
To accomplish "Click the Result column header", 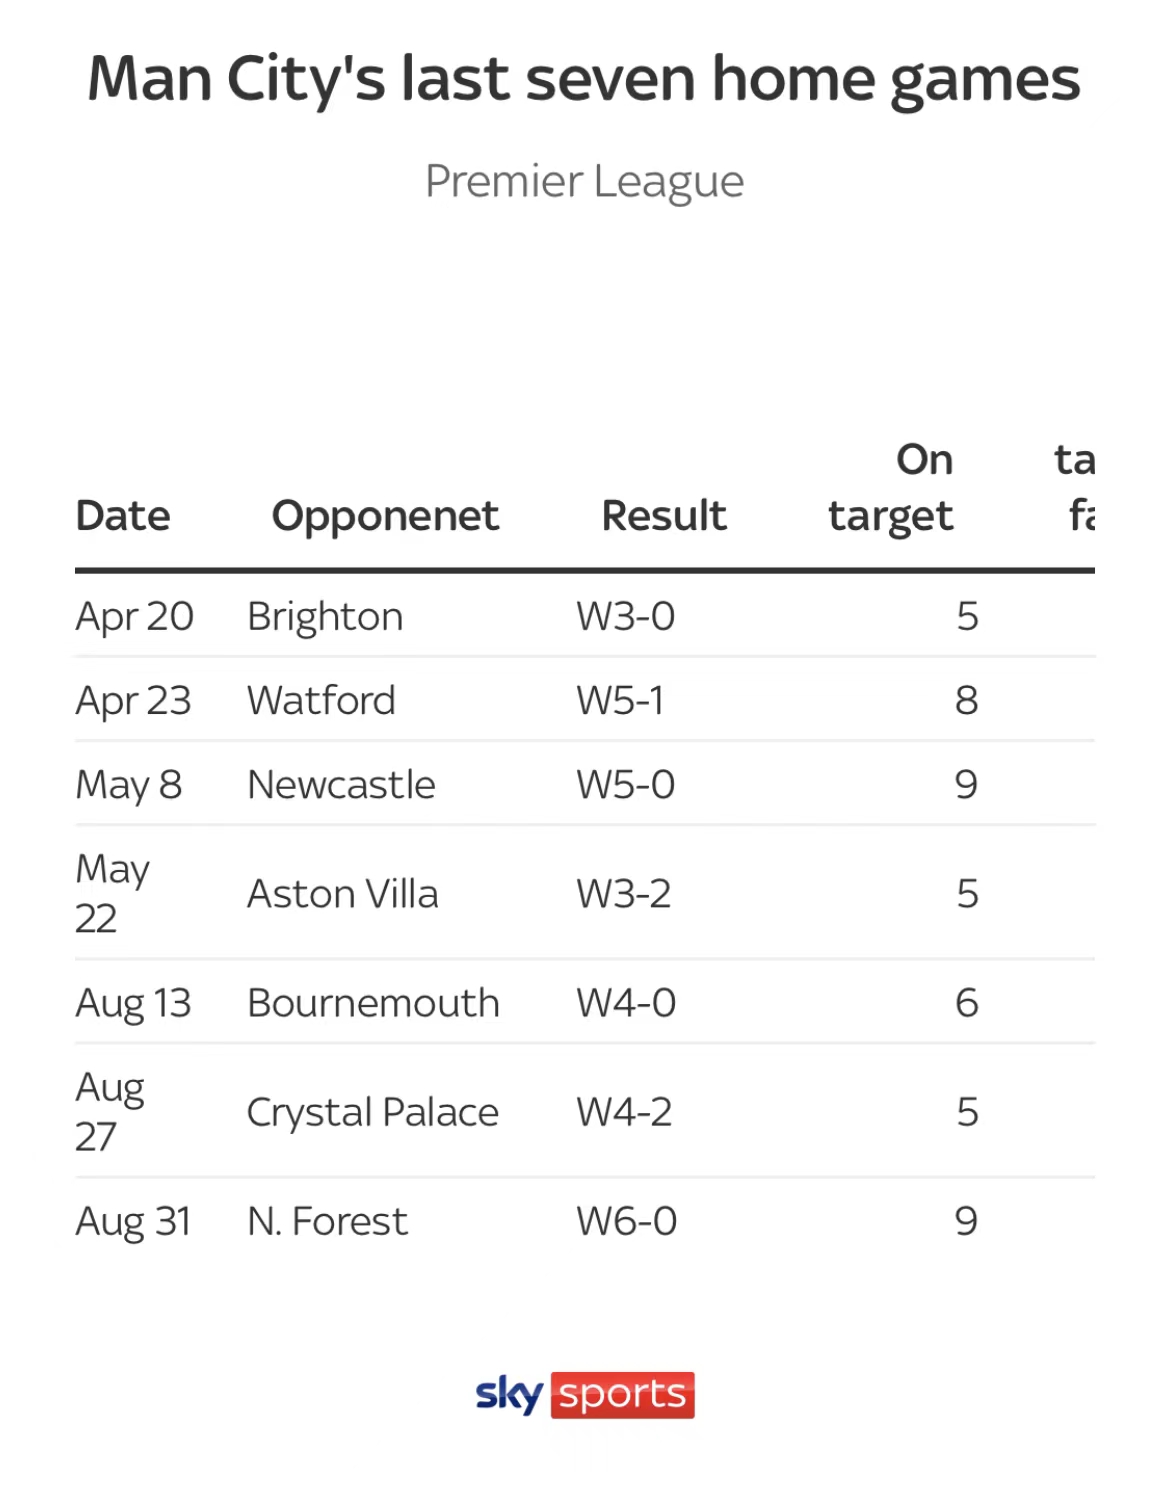I will pyautogui.click(x=664, y=516).
